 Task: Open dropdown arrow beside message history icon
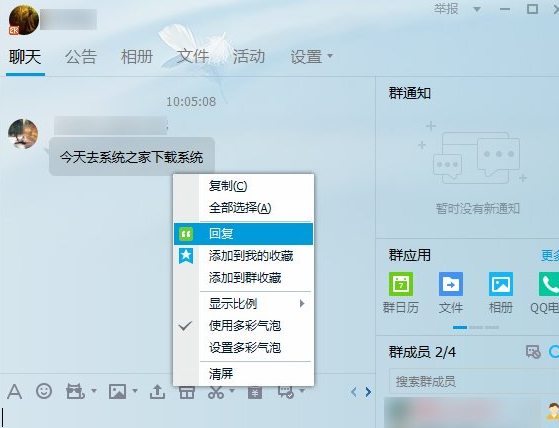[302, 391]
